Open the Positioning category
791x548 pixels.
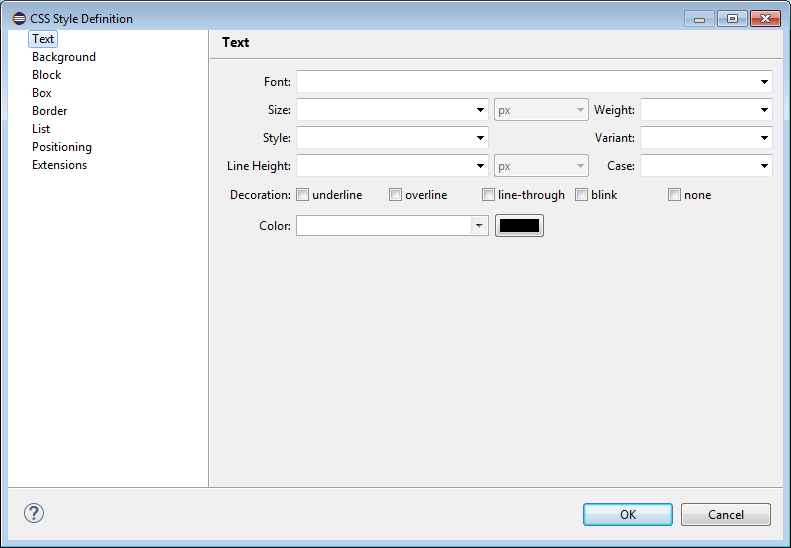[62, 147]
